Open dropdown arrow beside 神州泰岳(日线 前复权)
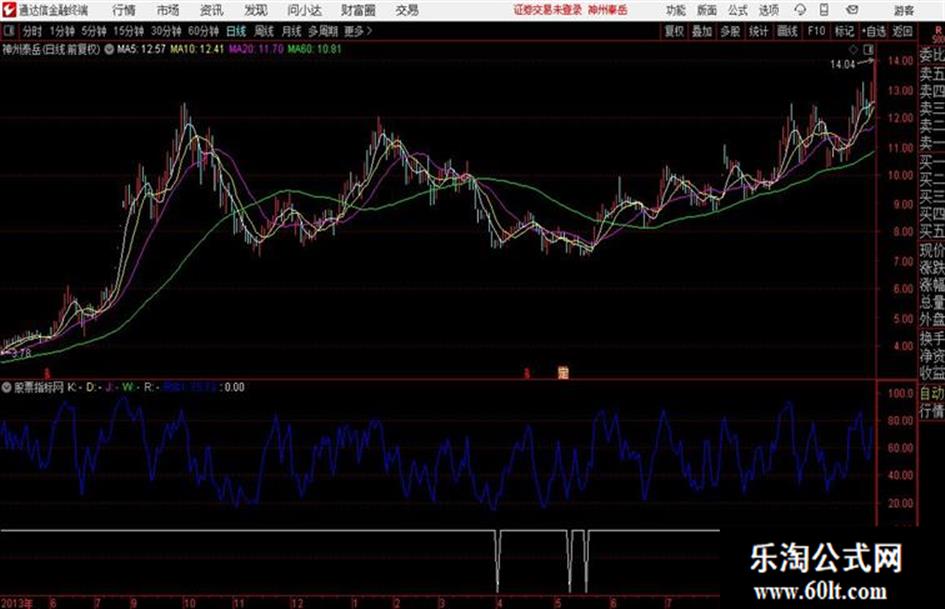Image resolution: width=945 pixels, height=609 pixels. 109,49
